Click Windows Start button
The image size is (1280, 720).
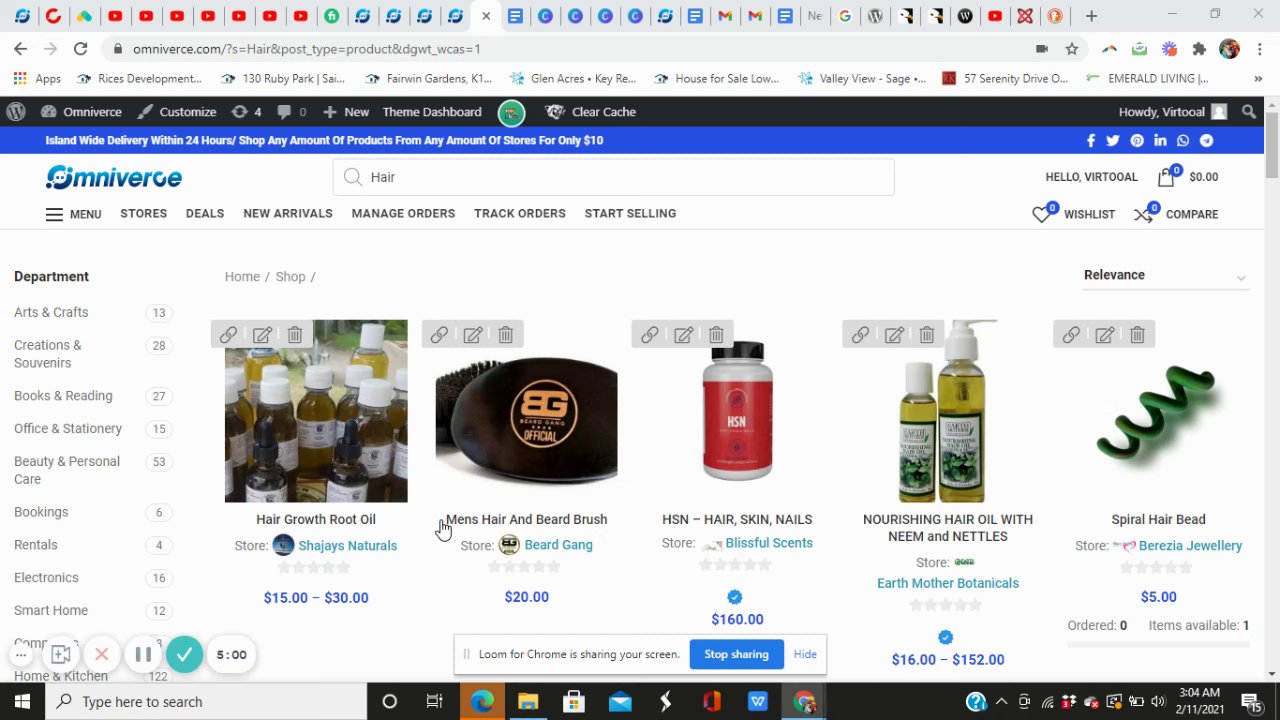tap(22, 702)
